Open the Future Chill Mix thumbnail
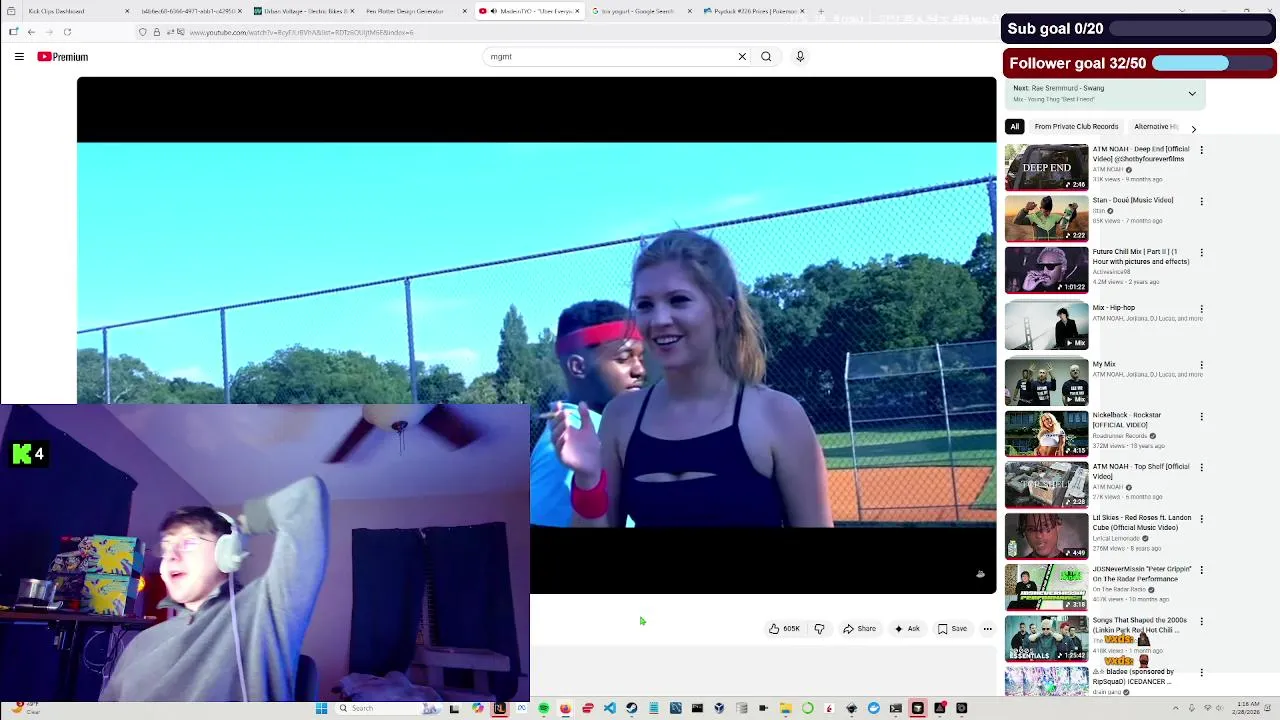This screenshot has width=1280, height=720. tap(1046, 270)
